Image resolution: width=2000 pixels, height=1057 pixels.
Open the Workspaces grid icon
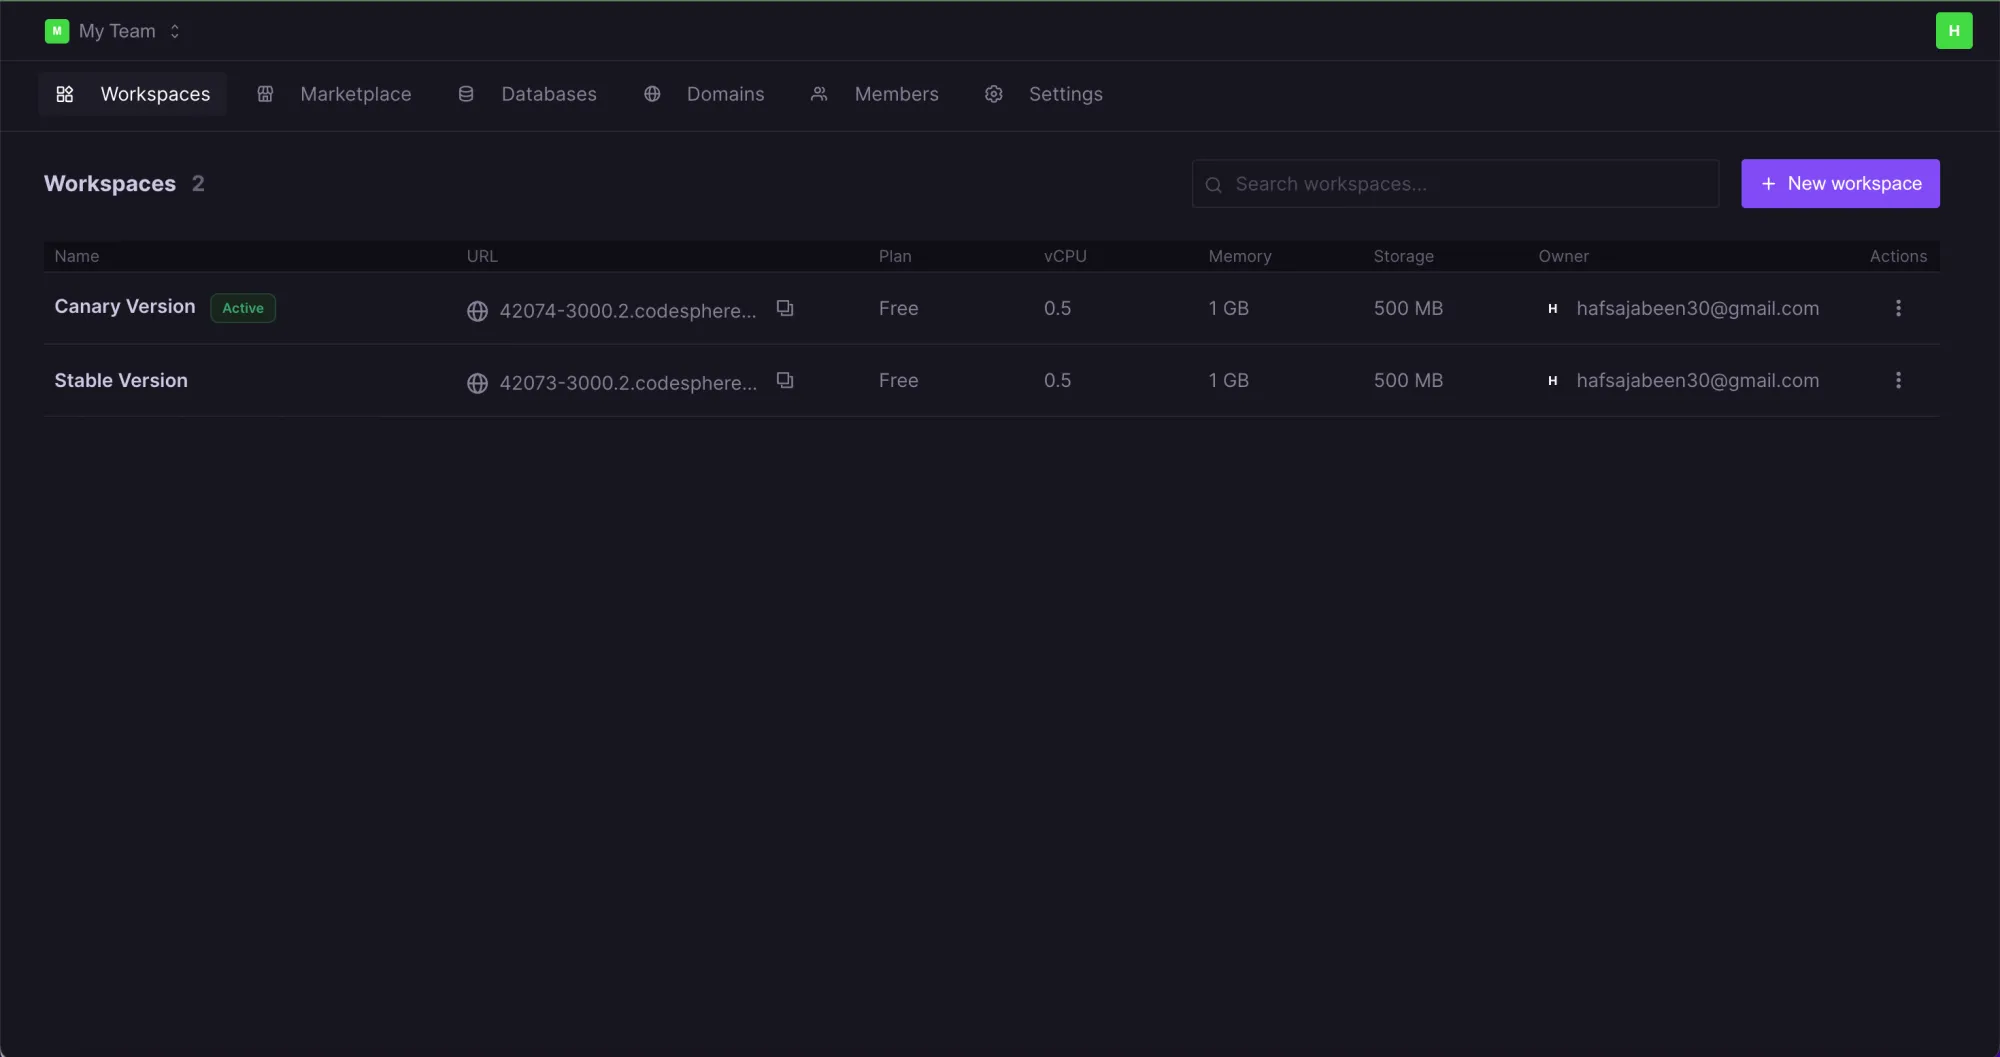(64, 94)
